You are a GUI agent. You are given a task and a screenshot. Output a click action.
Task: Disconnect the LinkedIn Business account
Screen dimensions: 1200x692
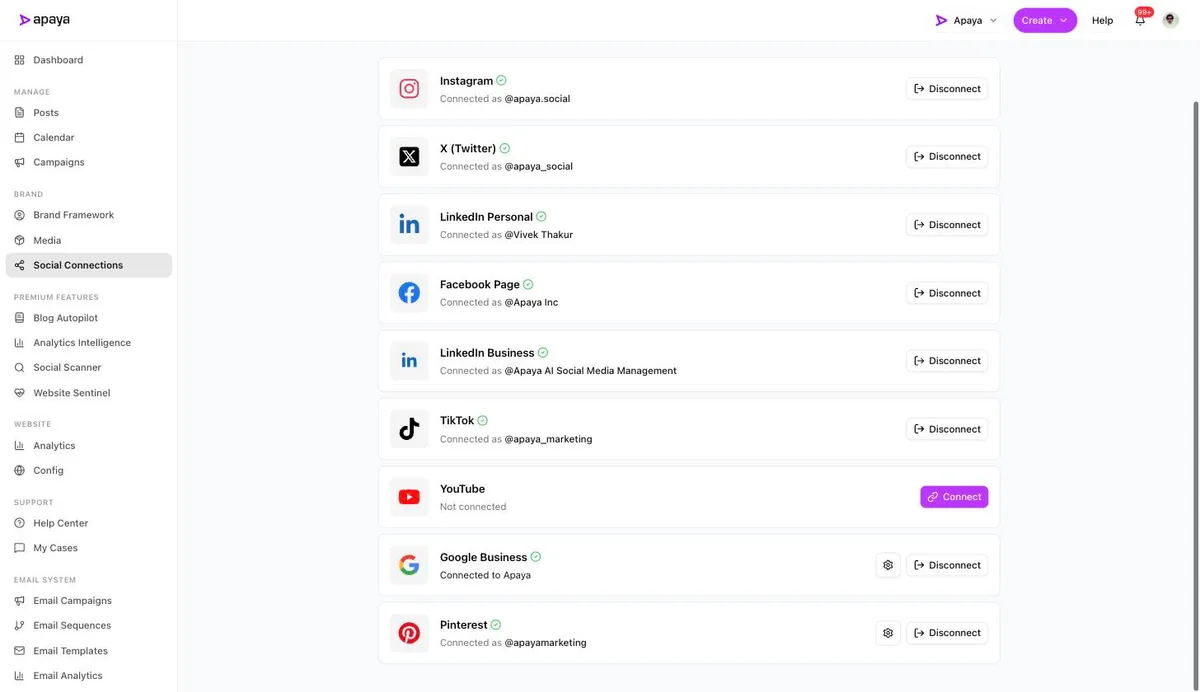(x=947, y=361)
